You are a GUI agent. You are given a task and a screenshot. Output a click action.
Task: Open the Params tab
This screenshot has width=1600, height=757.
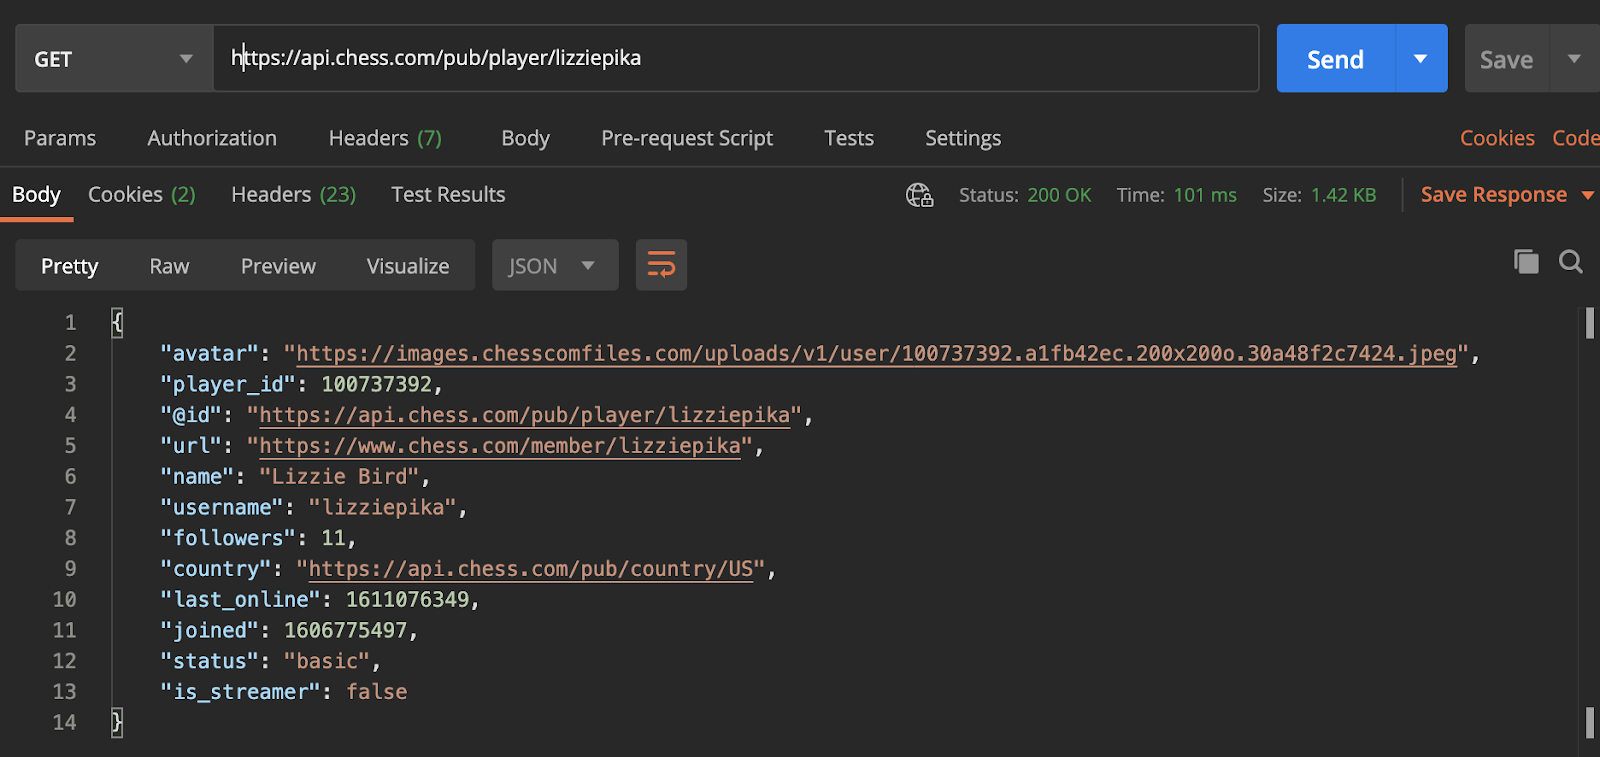click(x=60, y=138)
